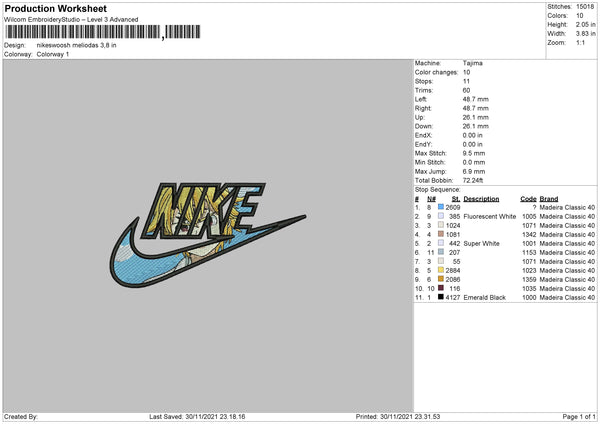Click the 'Super White' description
This screenshot has width=600, height=424.
[481, 243]
